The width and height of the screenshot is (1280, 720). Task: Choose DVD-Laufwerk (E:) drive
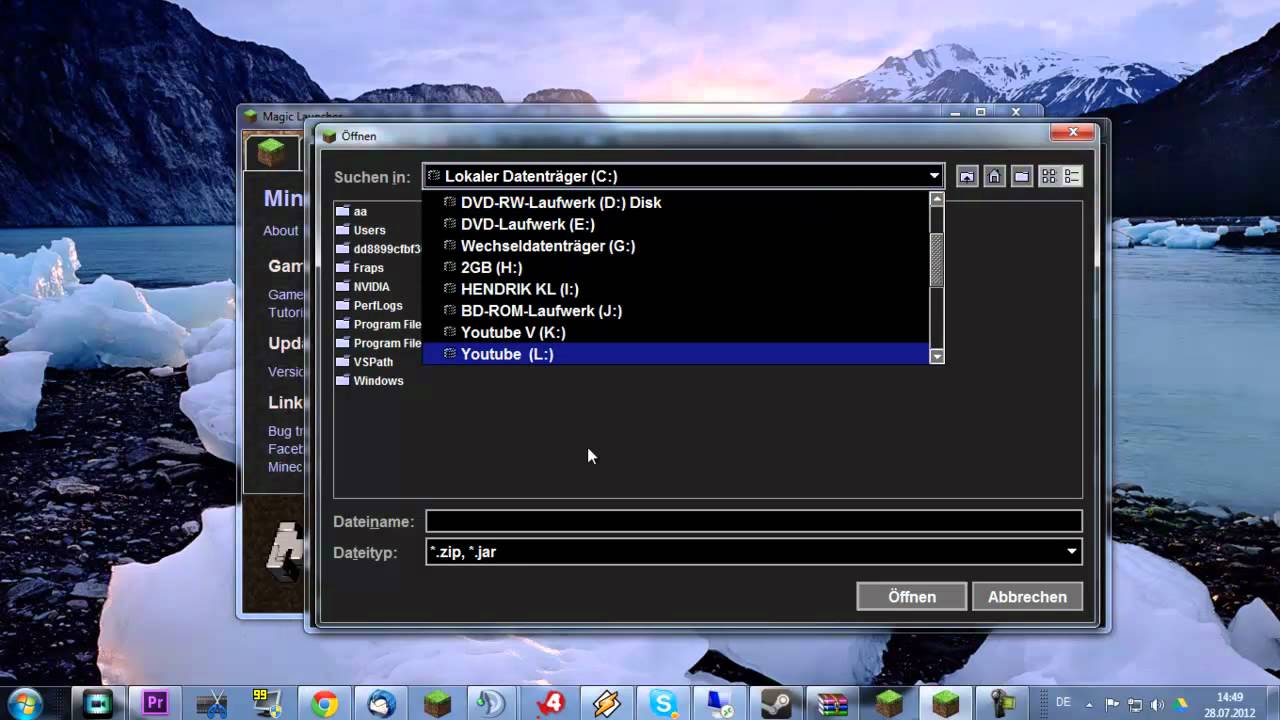(x=676, y=224)
